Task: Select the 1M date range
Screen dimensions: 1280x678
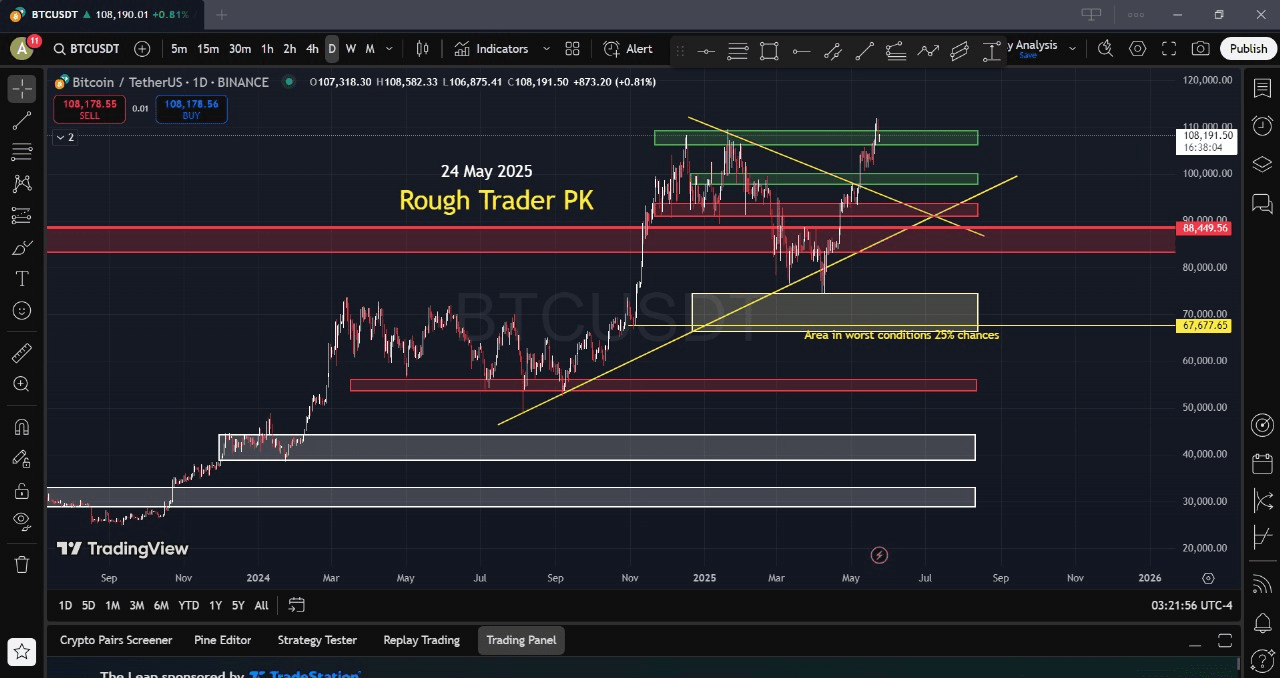Action: pyautogui.click(x=113, y=605)
